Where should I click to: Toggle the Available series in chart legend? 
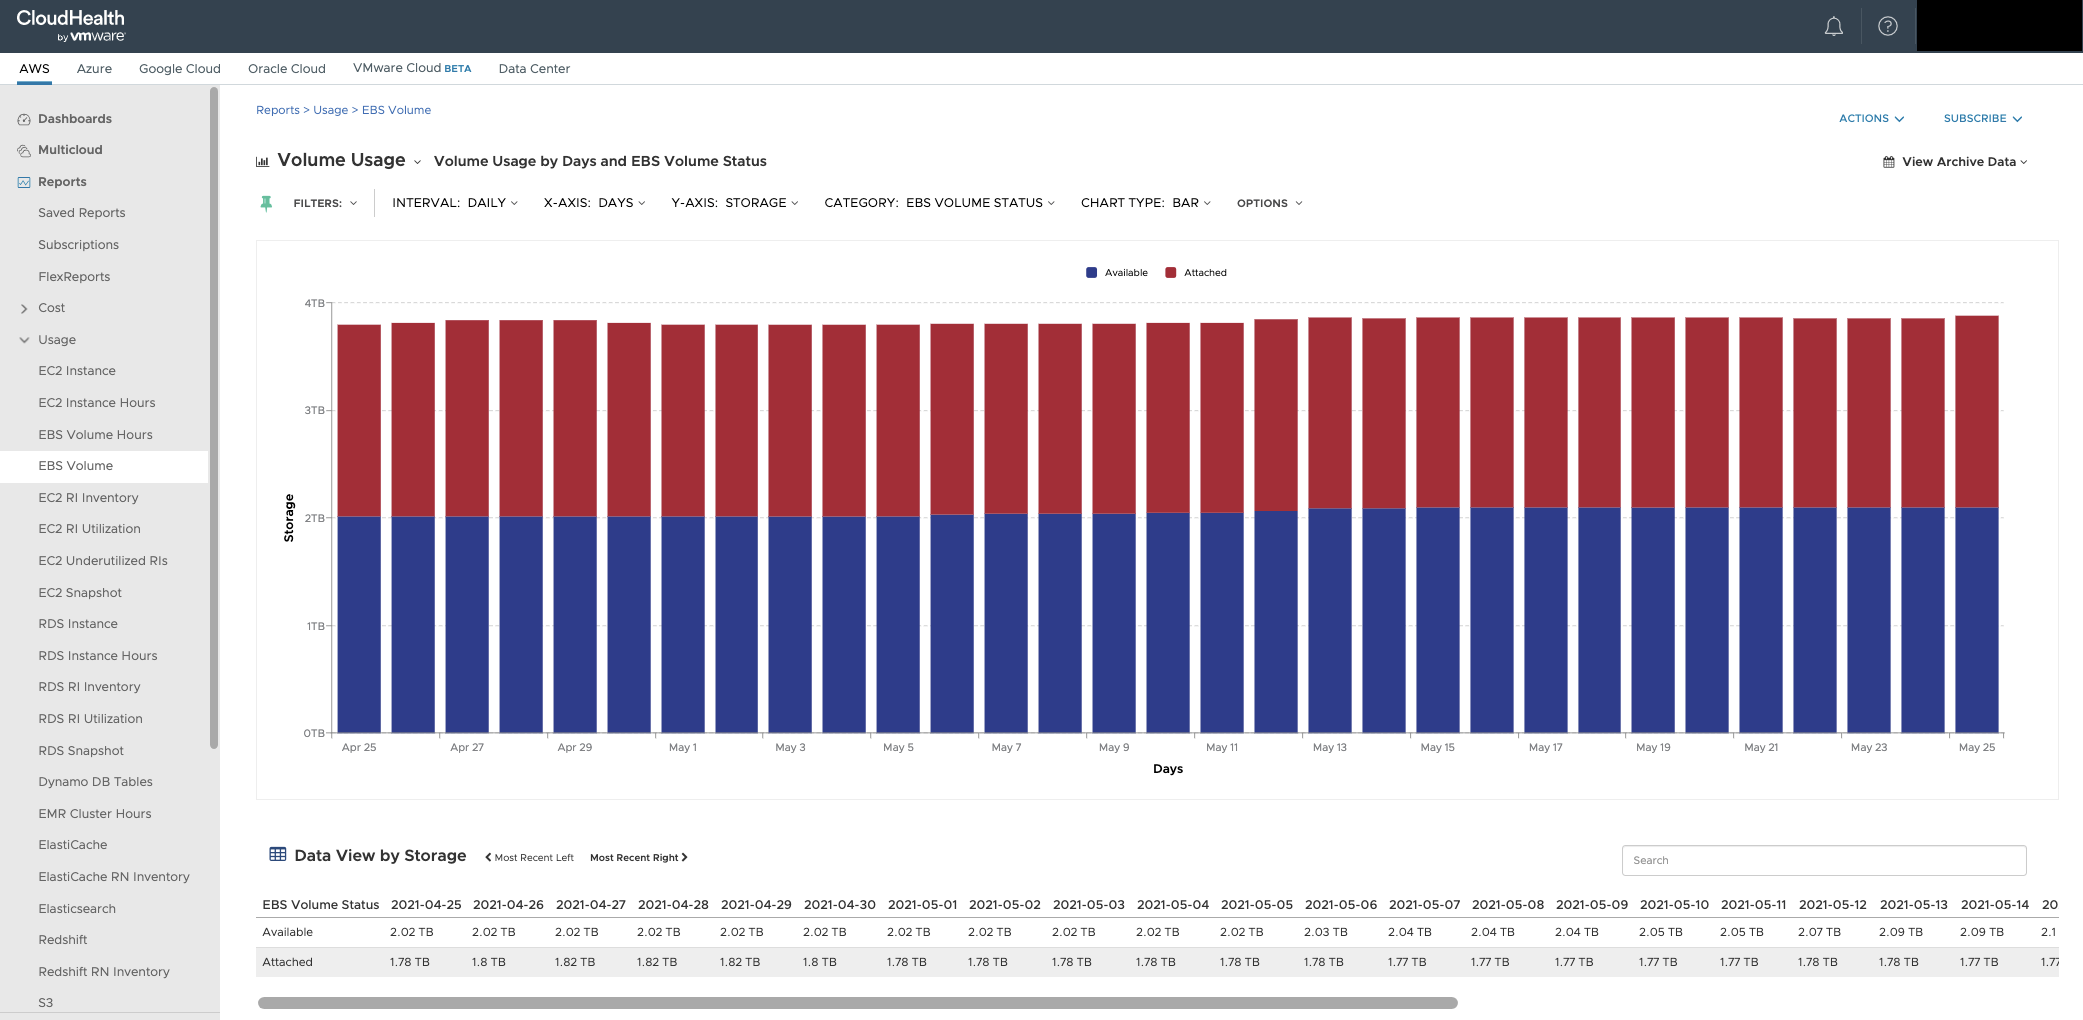coord(1117,273)
